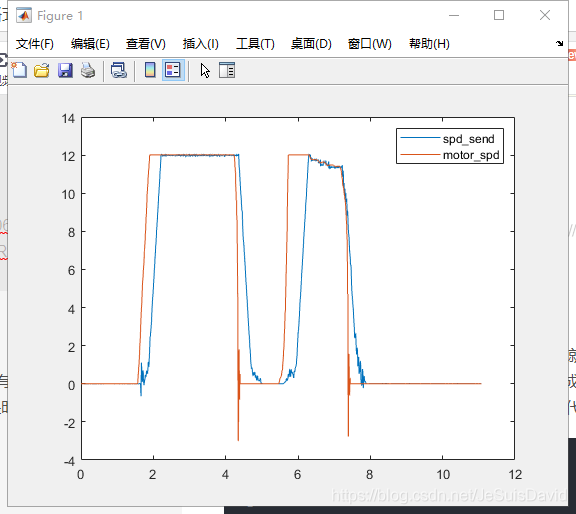Click x-axis tick label 12
Viewport: 576px width, 514px height.
(515, 475)
